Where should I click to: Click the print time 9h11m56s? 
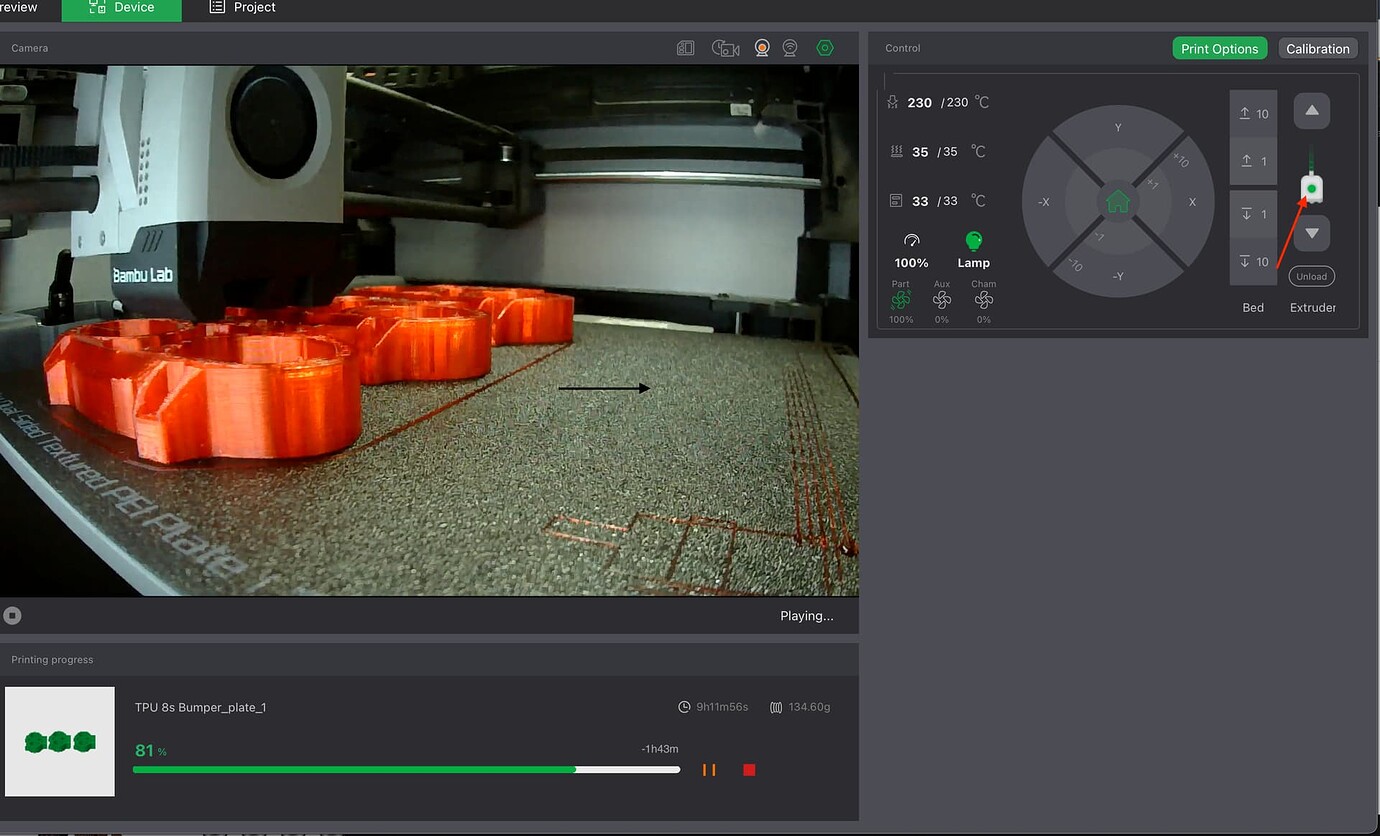(720, 707)
